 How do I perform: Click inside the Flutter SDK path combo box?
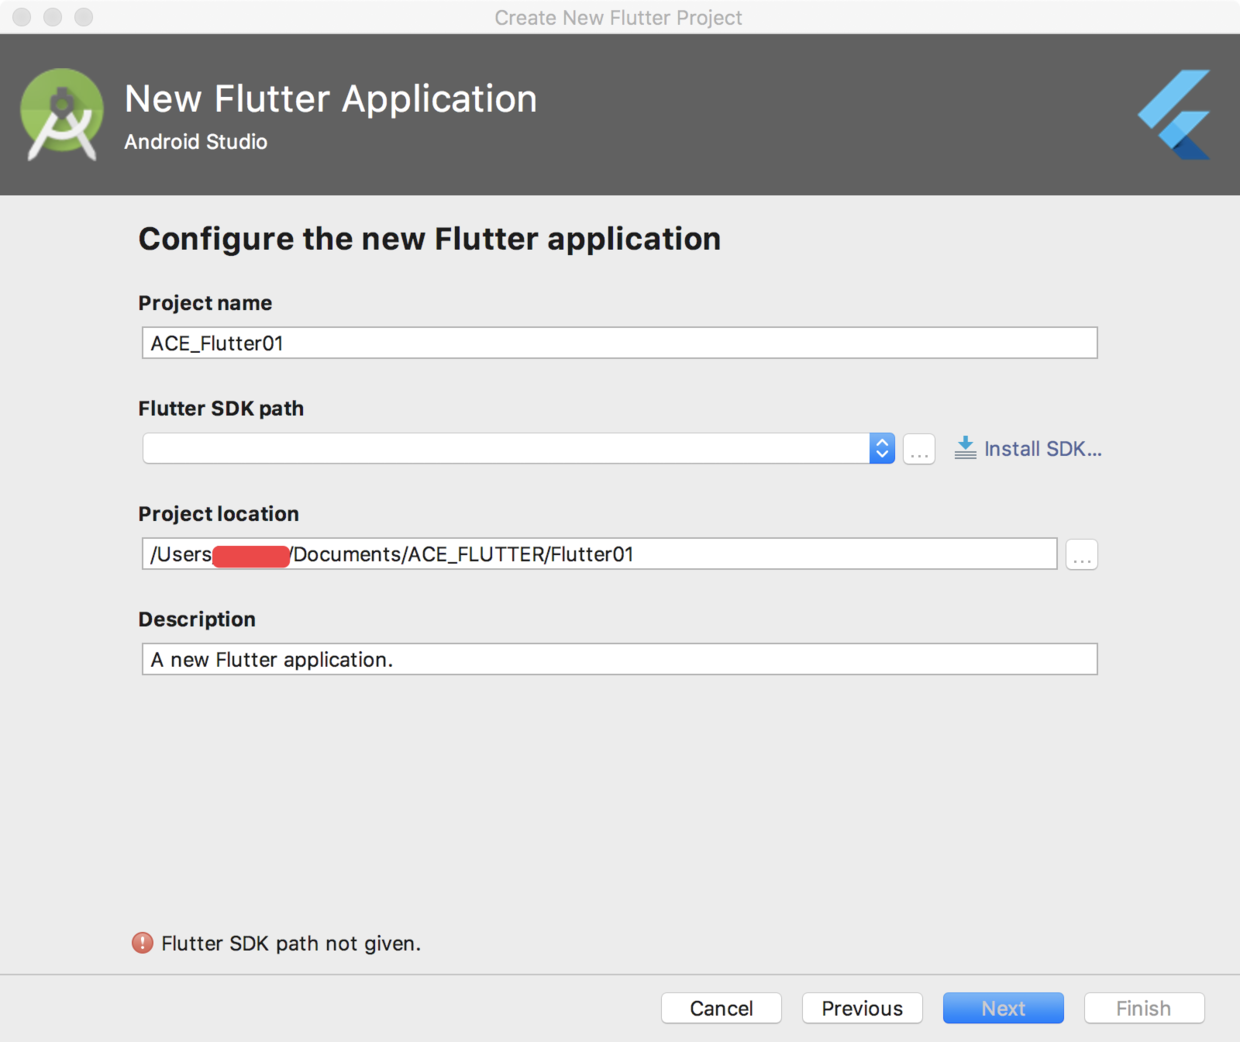tap(505, 449)
